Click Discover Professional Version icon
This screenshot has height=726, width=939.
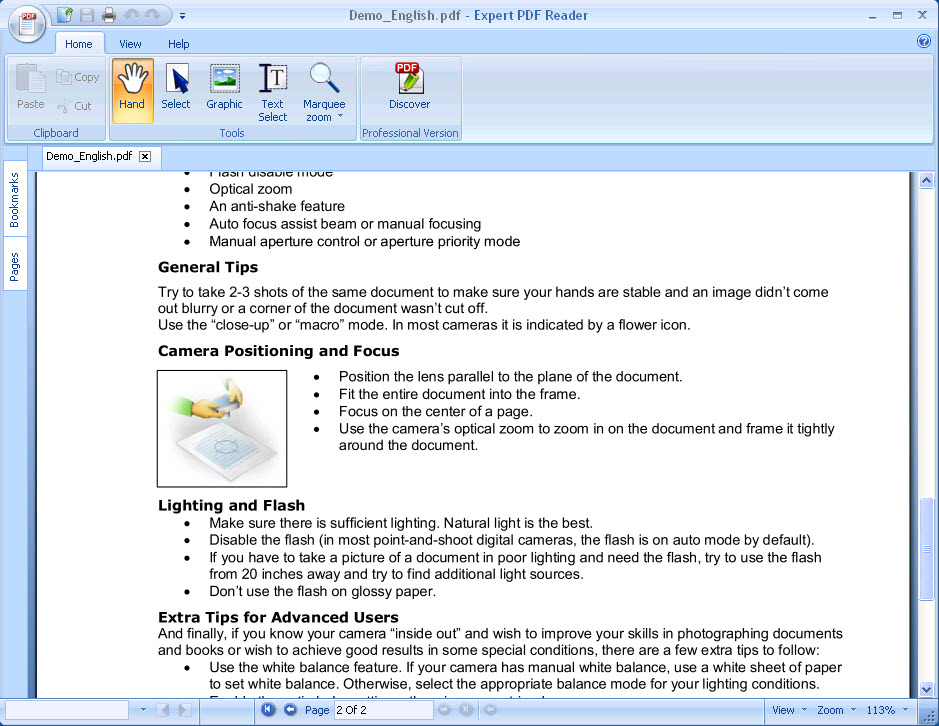410,86
